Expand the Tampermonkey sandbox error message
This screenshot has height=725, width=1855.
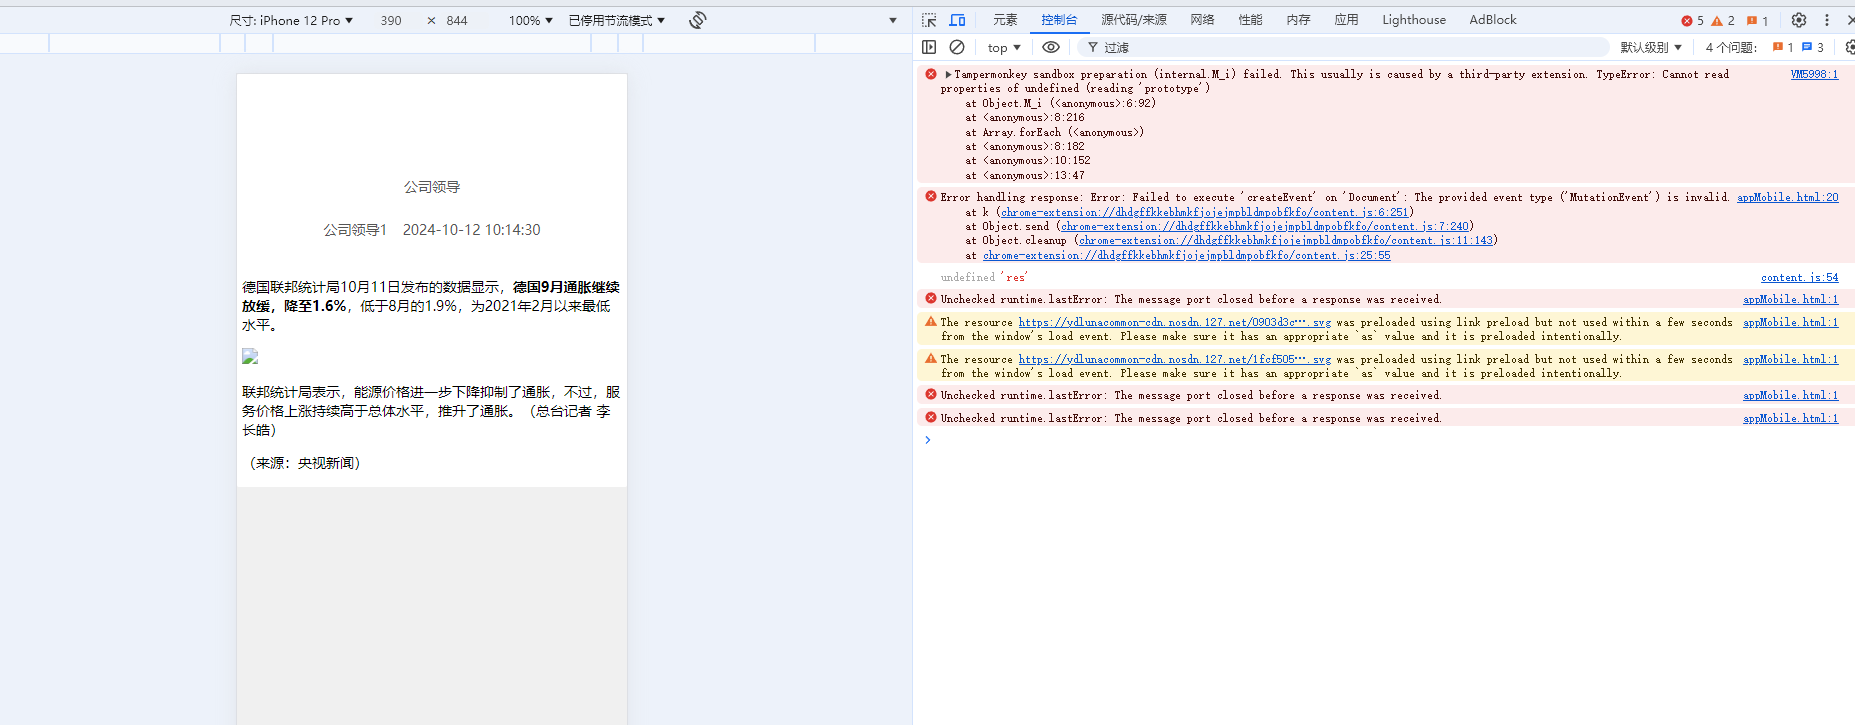(x=948, y=74)
